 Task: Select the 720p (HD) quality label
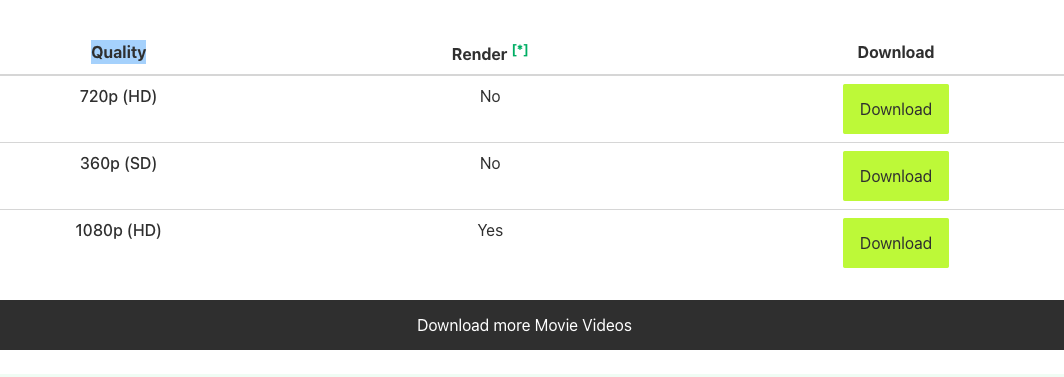[118, 97]
